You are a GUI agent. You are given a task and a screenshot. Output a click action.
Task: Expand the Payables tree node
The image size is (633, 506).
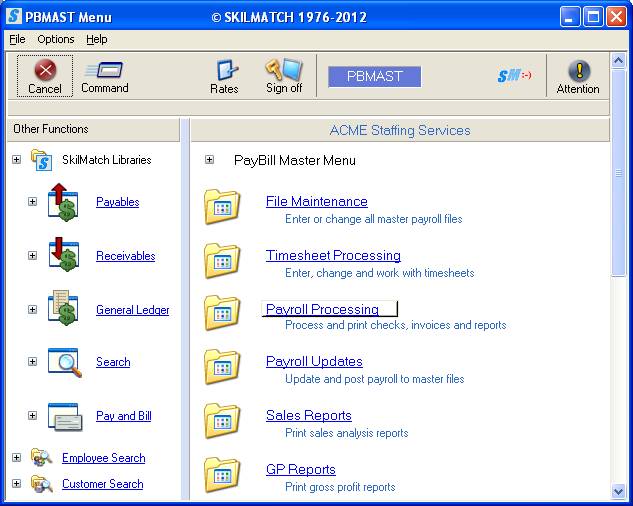tap(32, 201)
